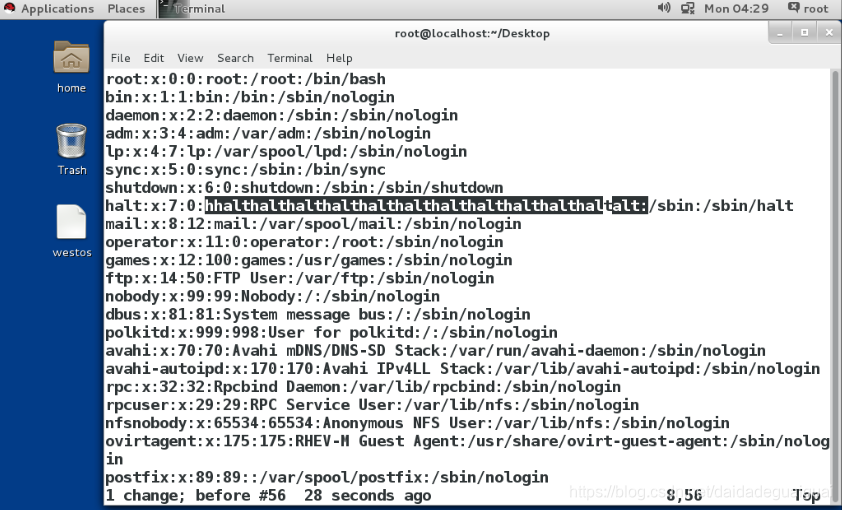The height and width of the screenshot is (510, 842).
Task: Click the volume speaker icon in the top panel
Action: coord(664,8)
